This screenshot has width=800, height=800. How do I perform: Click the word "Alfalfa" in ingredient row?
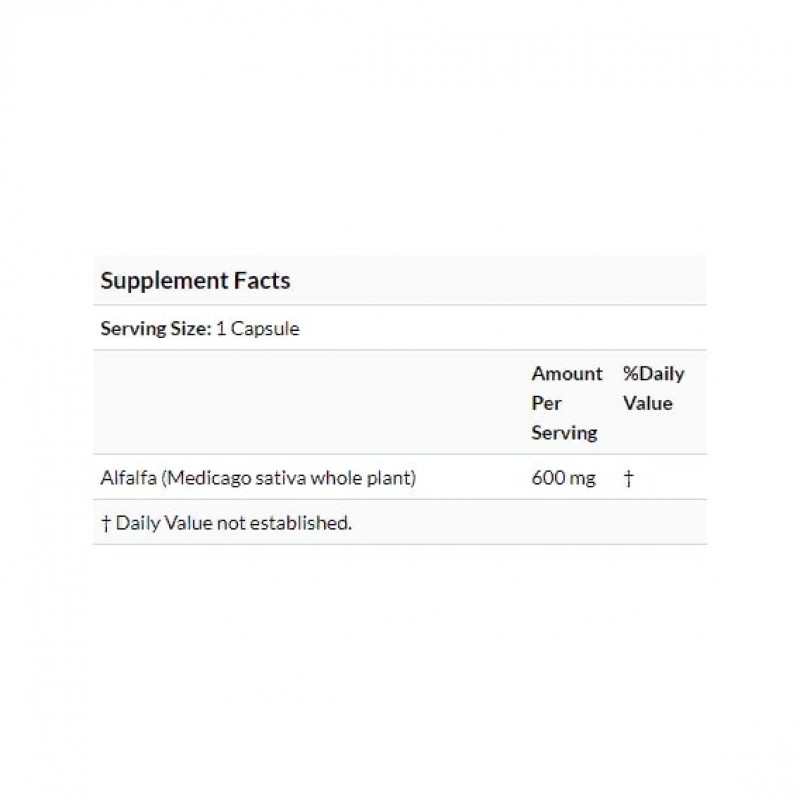point(128,478)
